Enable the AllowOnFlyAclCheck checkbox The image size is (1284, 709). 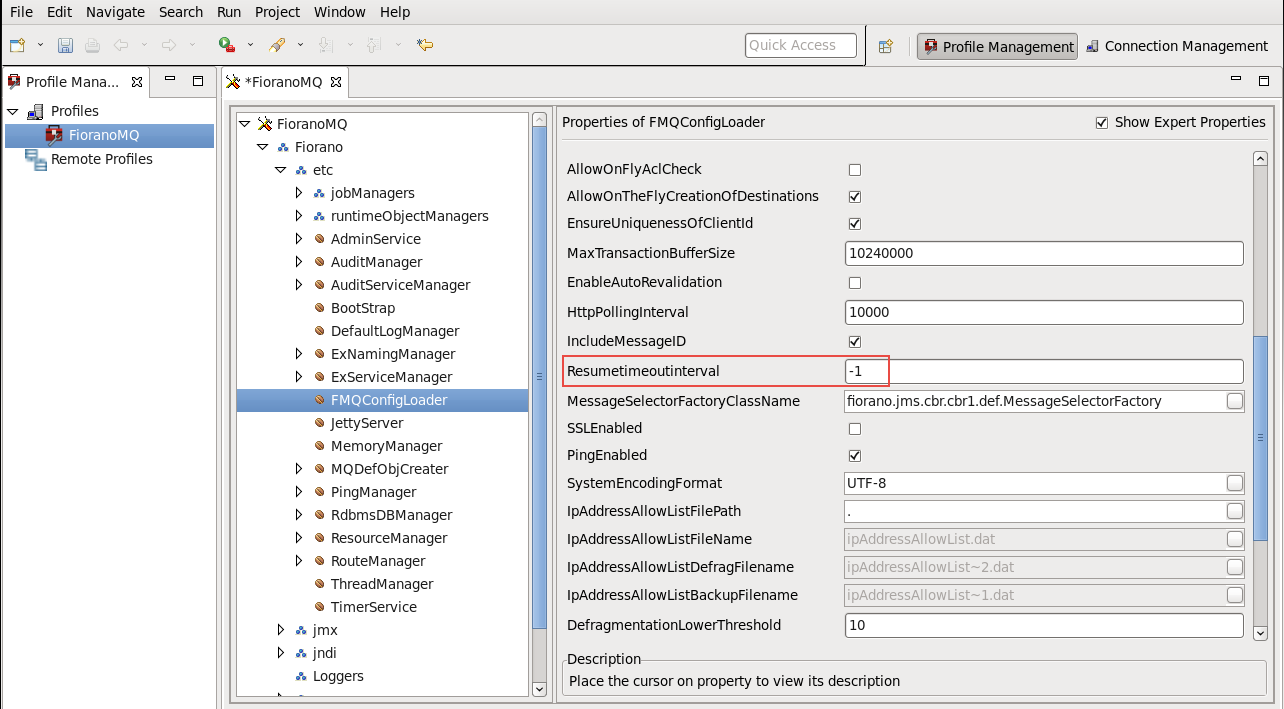coord(854,170)
